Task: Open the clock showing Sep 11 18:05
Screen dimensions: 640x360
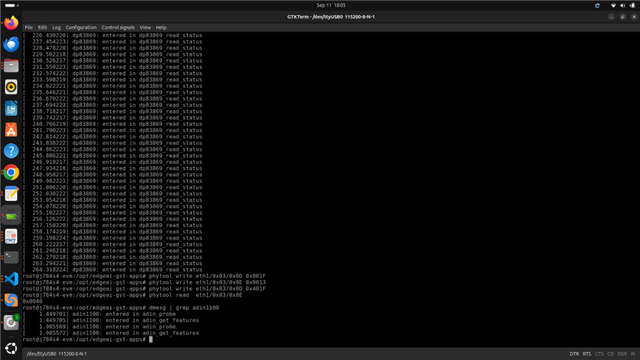Action: coord(331,5)
